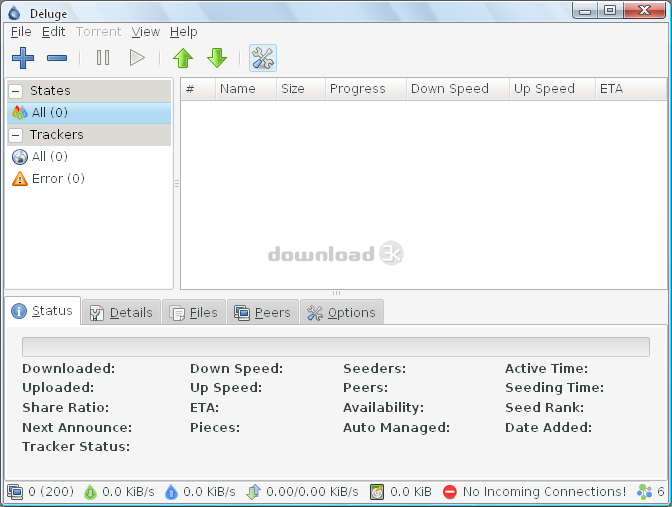The image size is (672, 507).
Task: Click the free disk space icon
Action: pyautogui.click(x=377, y=492)
